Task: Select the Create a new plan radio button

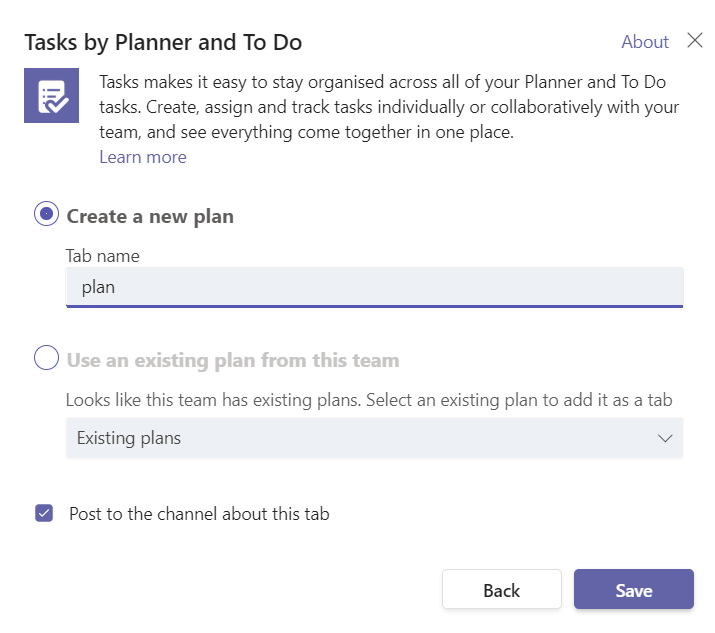Action: pyautogui.click(x=47, y=213)
